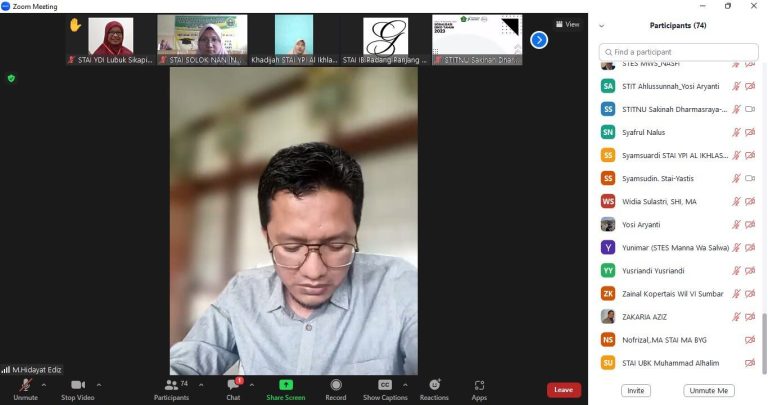Click Invite button in participants panel
This screenshot has height=405, width=768.
[636, 390]
